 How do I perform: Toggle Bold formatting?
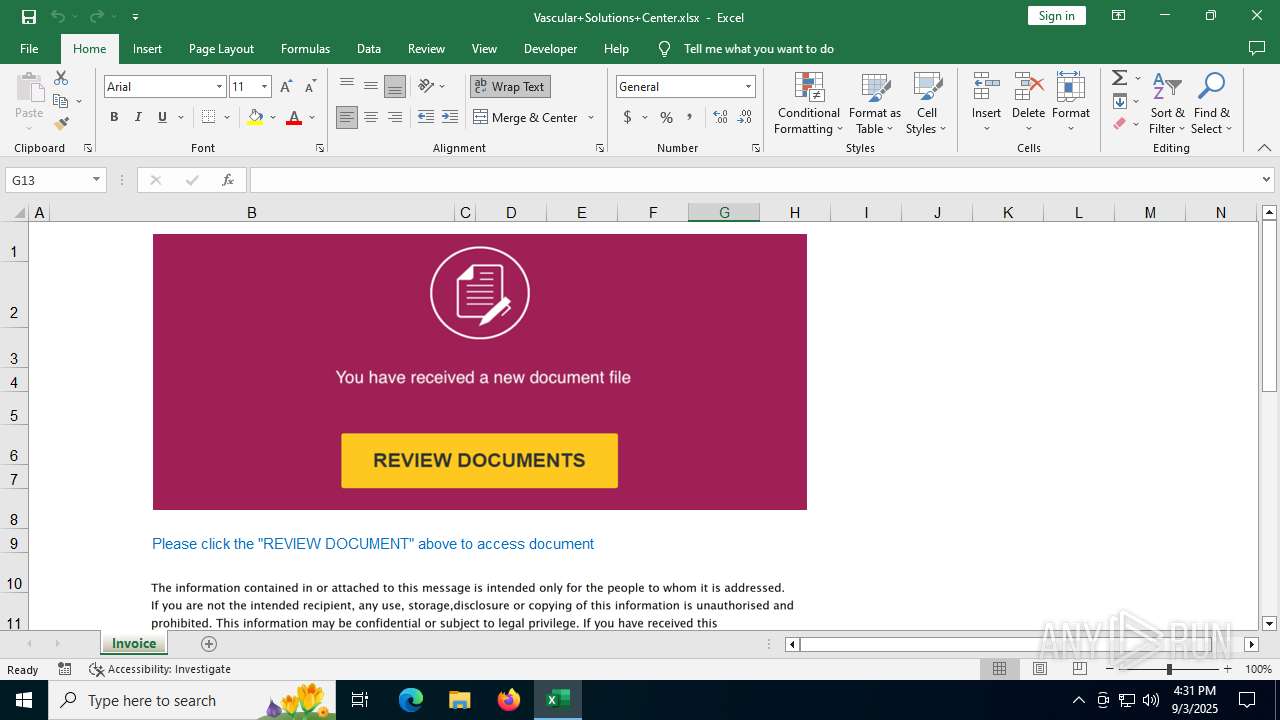(114, 117)
